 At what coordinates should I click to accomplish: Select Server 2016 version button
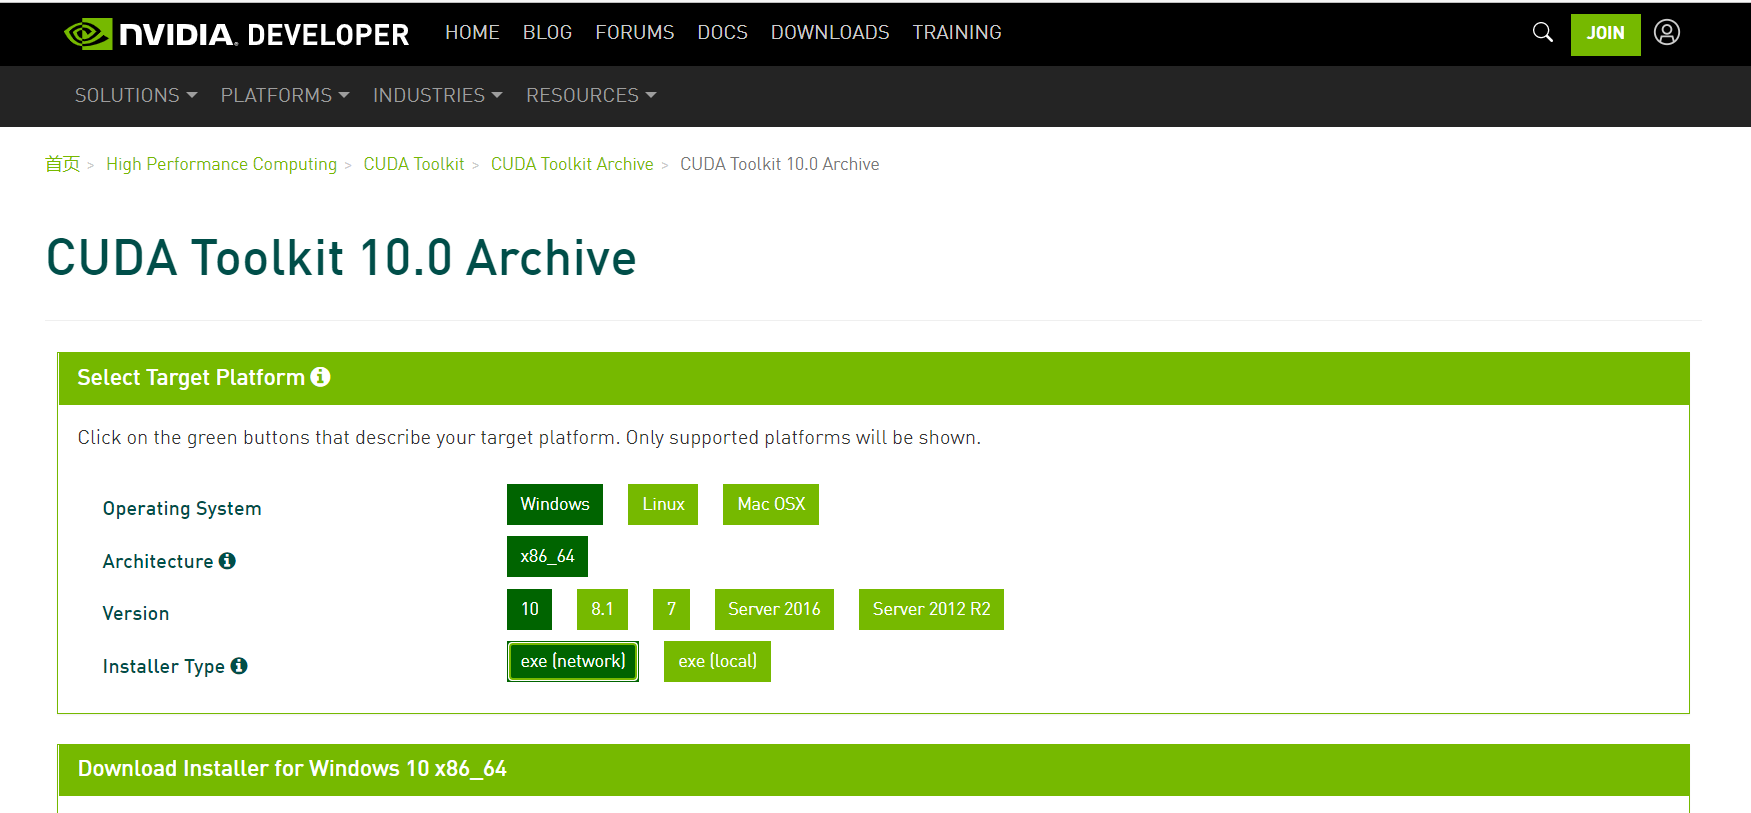click(774, 609)
